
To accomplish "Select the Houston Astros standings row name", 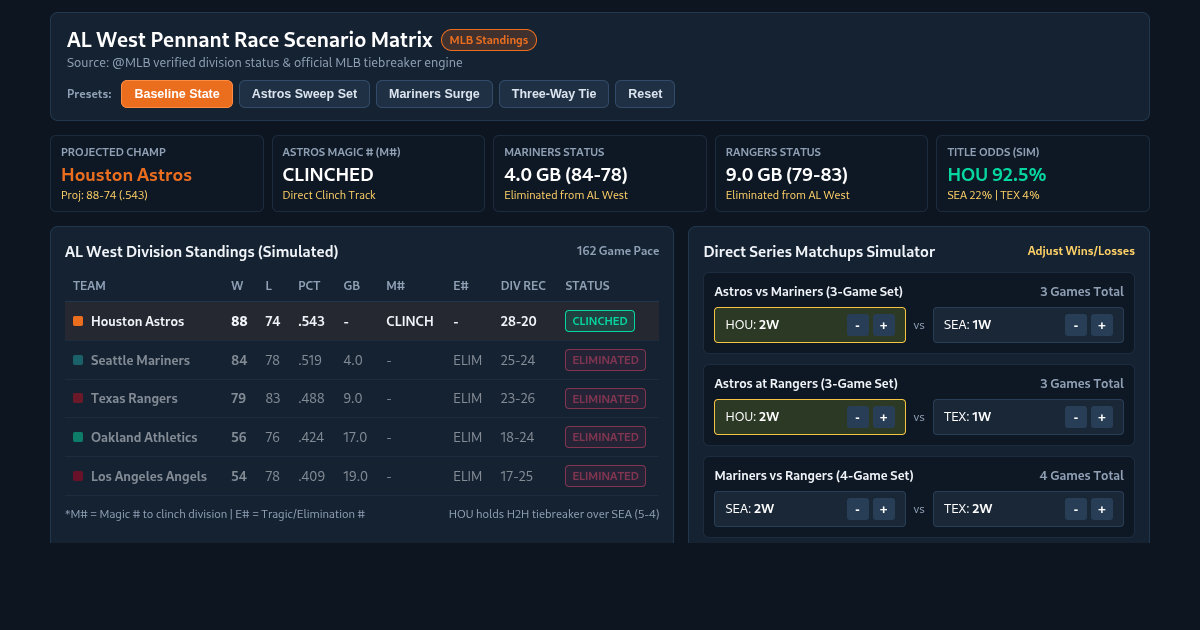I will (137, 322).
